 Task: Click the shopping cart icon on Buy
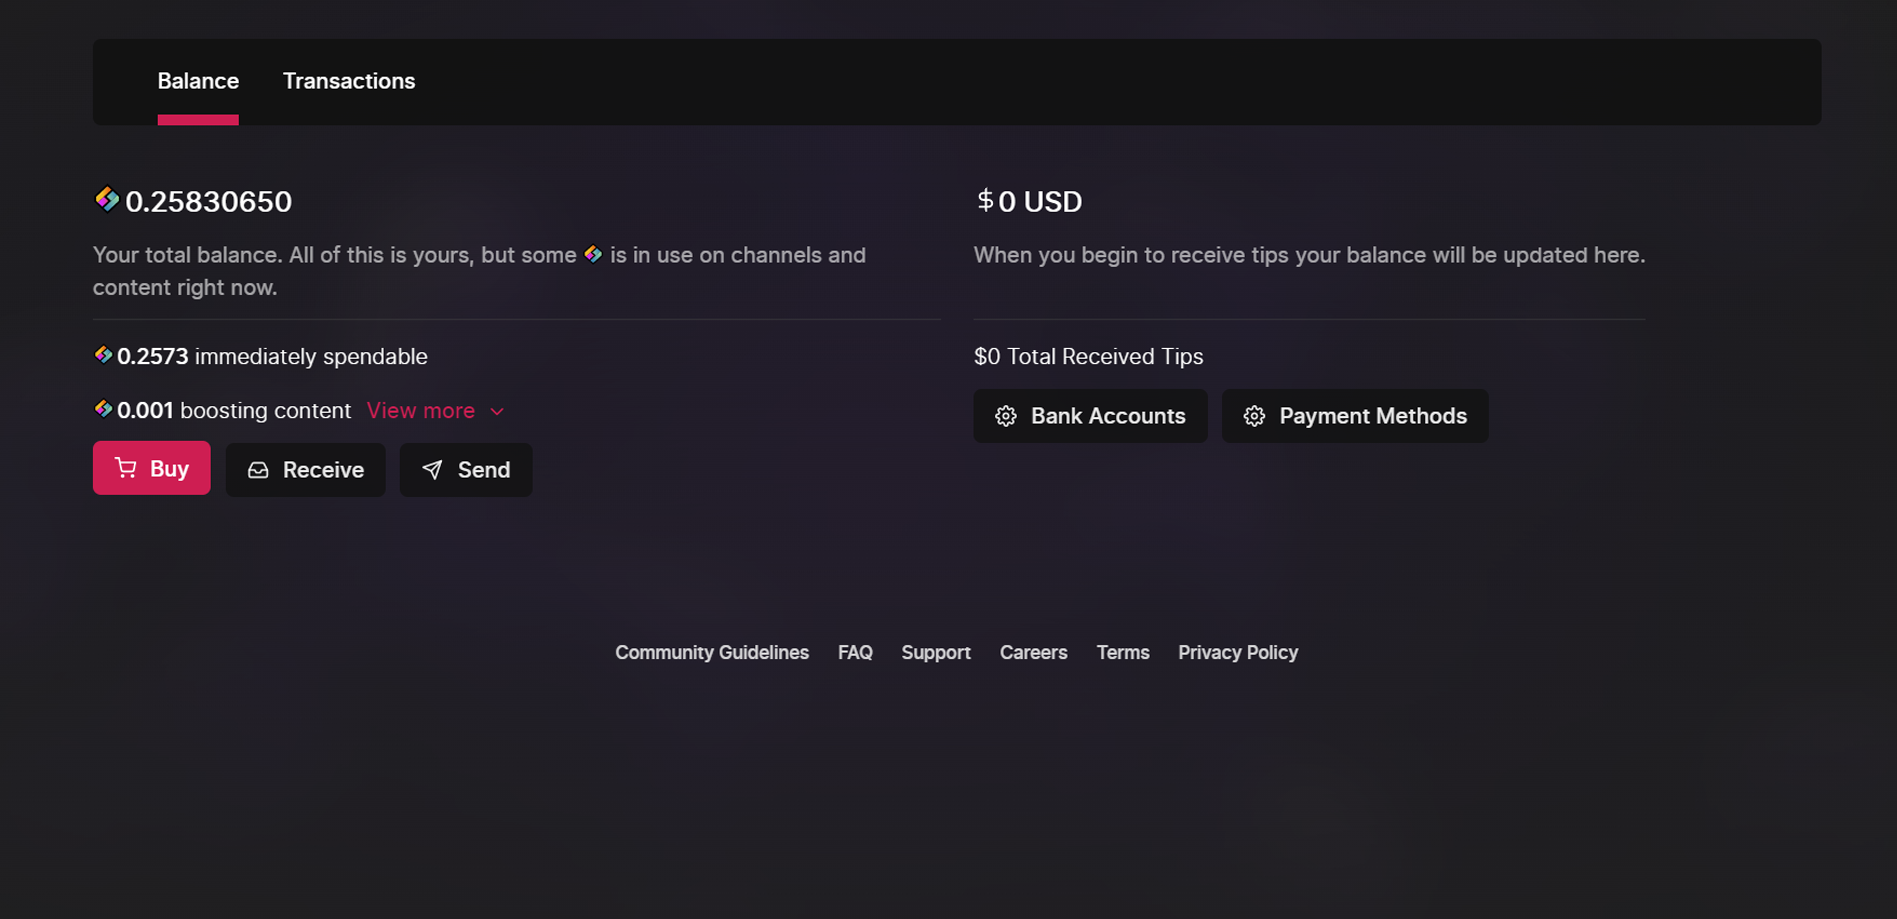(x=125, y=468)
